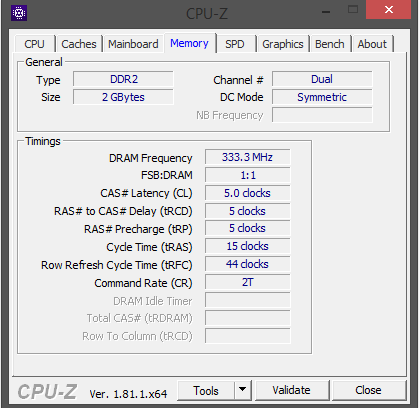Click the 333.3 MHz DRAM Frequency value

(247, 157)
